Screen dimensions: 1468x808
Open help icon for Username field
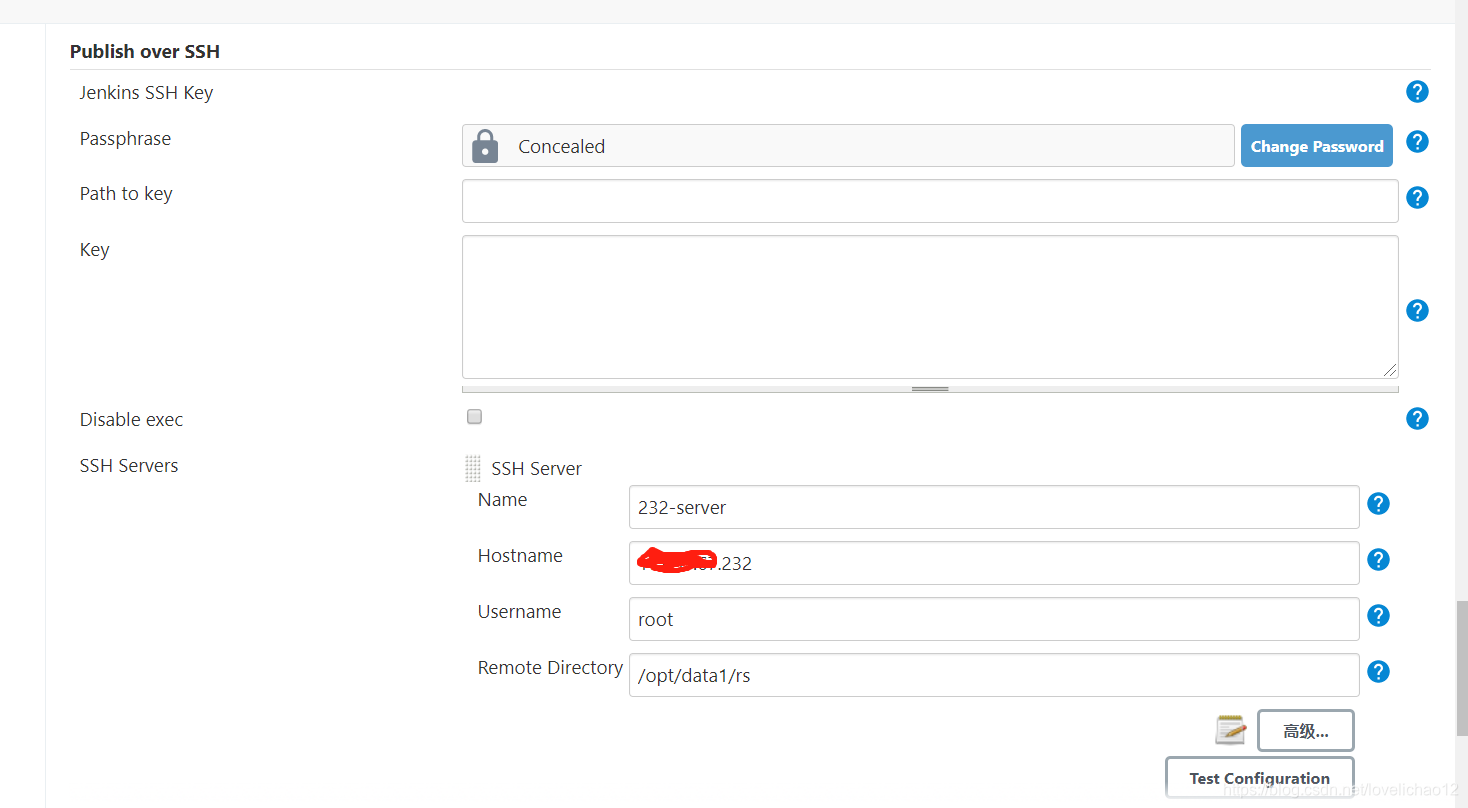(x=1379, y=616)
